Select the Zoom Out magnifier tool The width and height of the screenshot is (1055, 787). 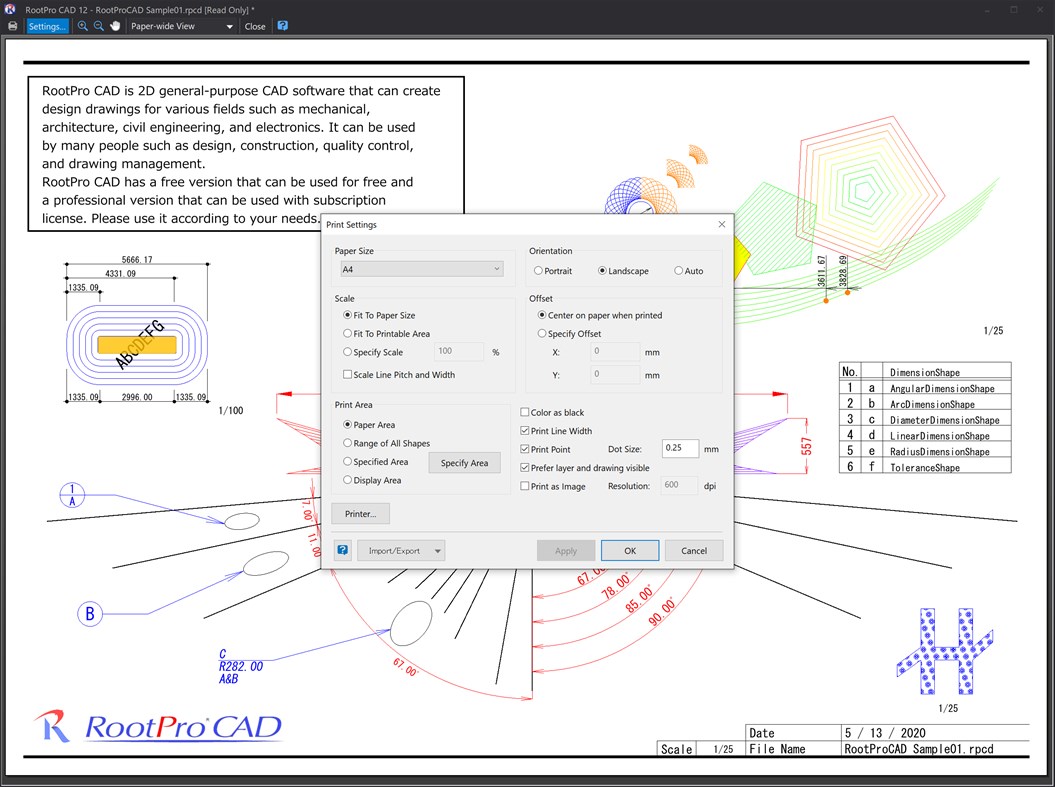click(98, 26)
